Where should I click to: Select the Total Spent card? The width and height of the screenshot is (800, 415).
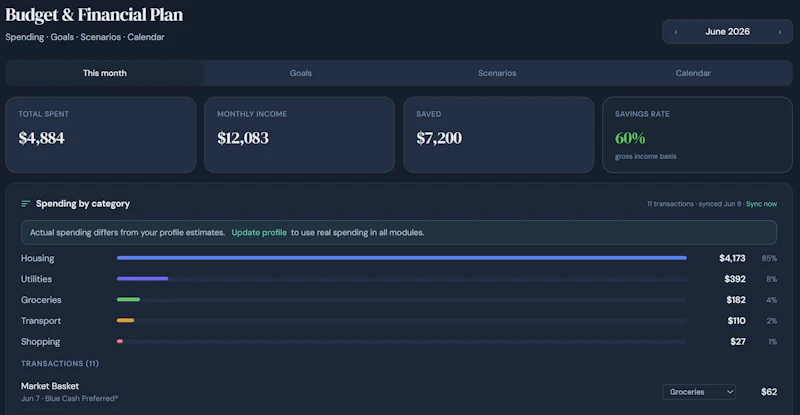pos(101,135)
